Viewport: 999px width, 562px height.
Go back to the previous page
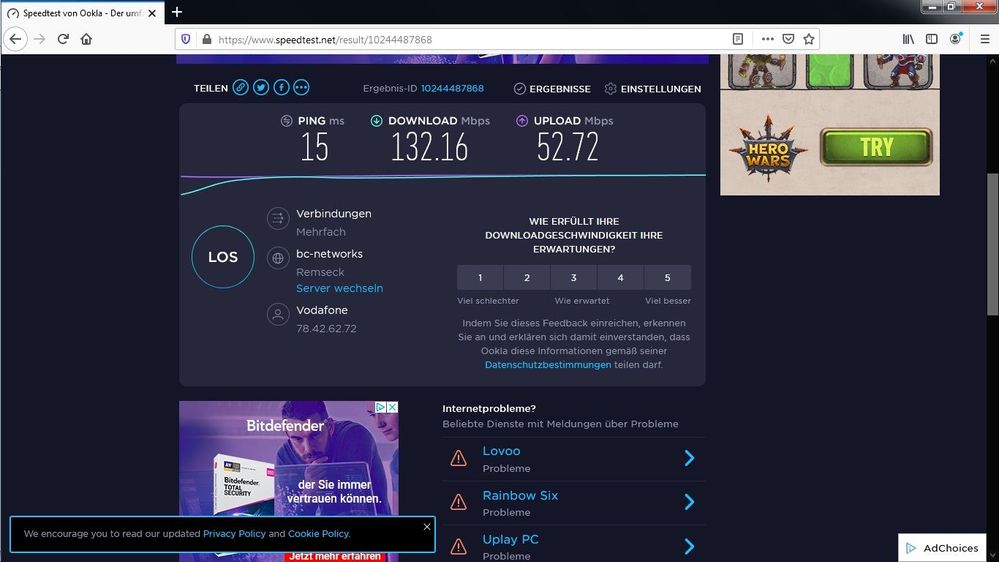[x=15, y=39]
